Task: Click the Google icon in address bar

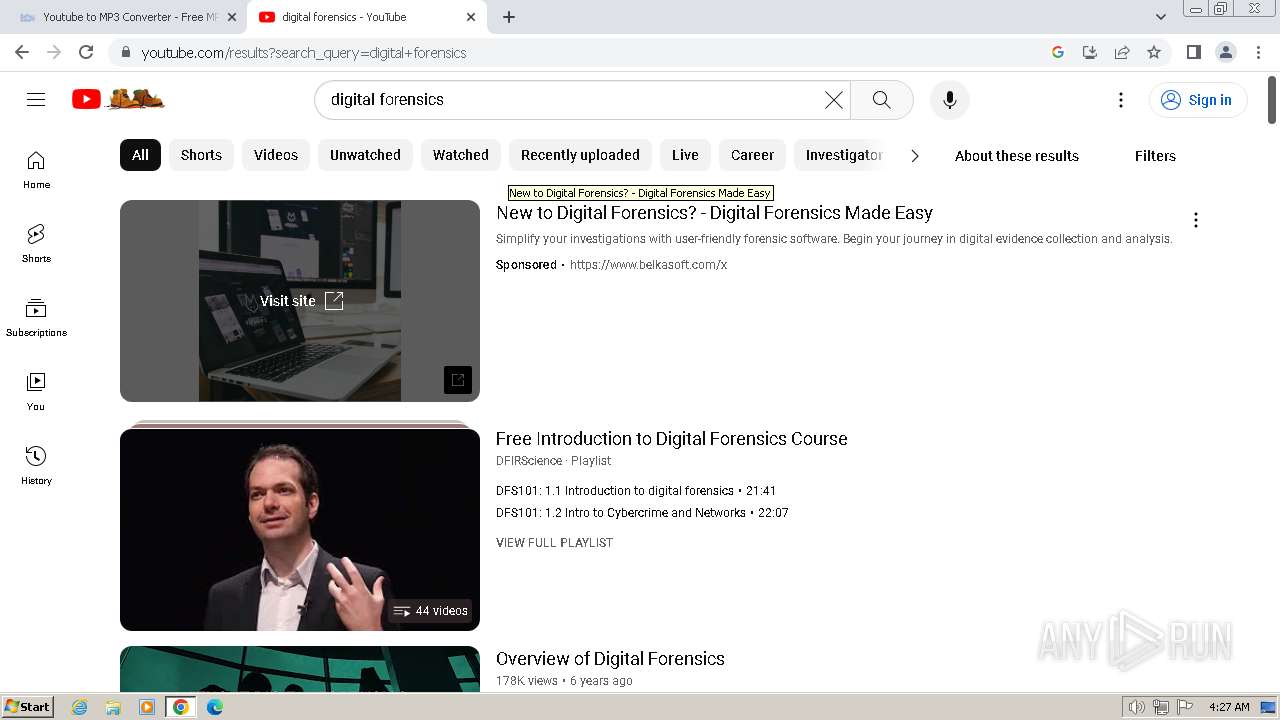Action: (x=1058, y=52)
